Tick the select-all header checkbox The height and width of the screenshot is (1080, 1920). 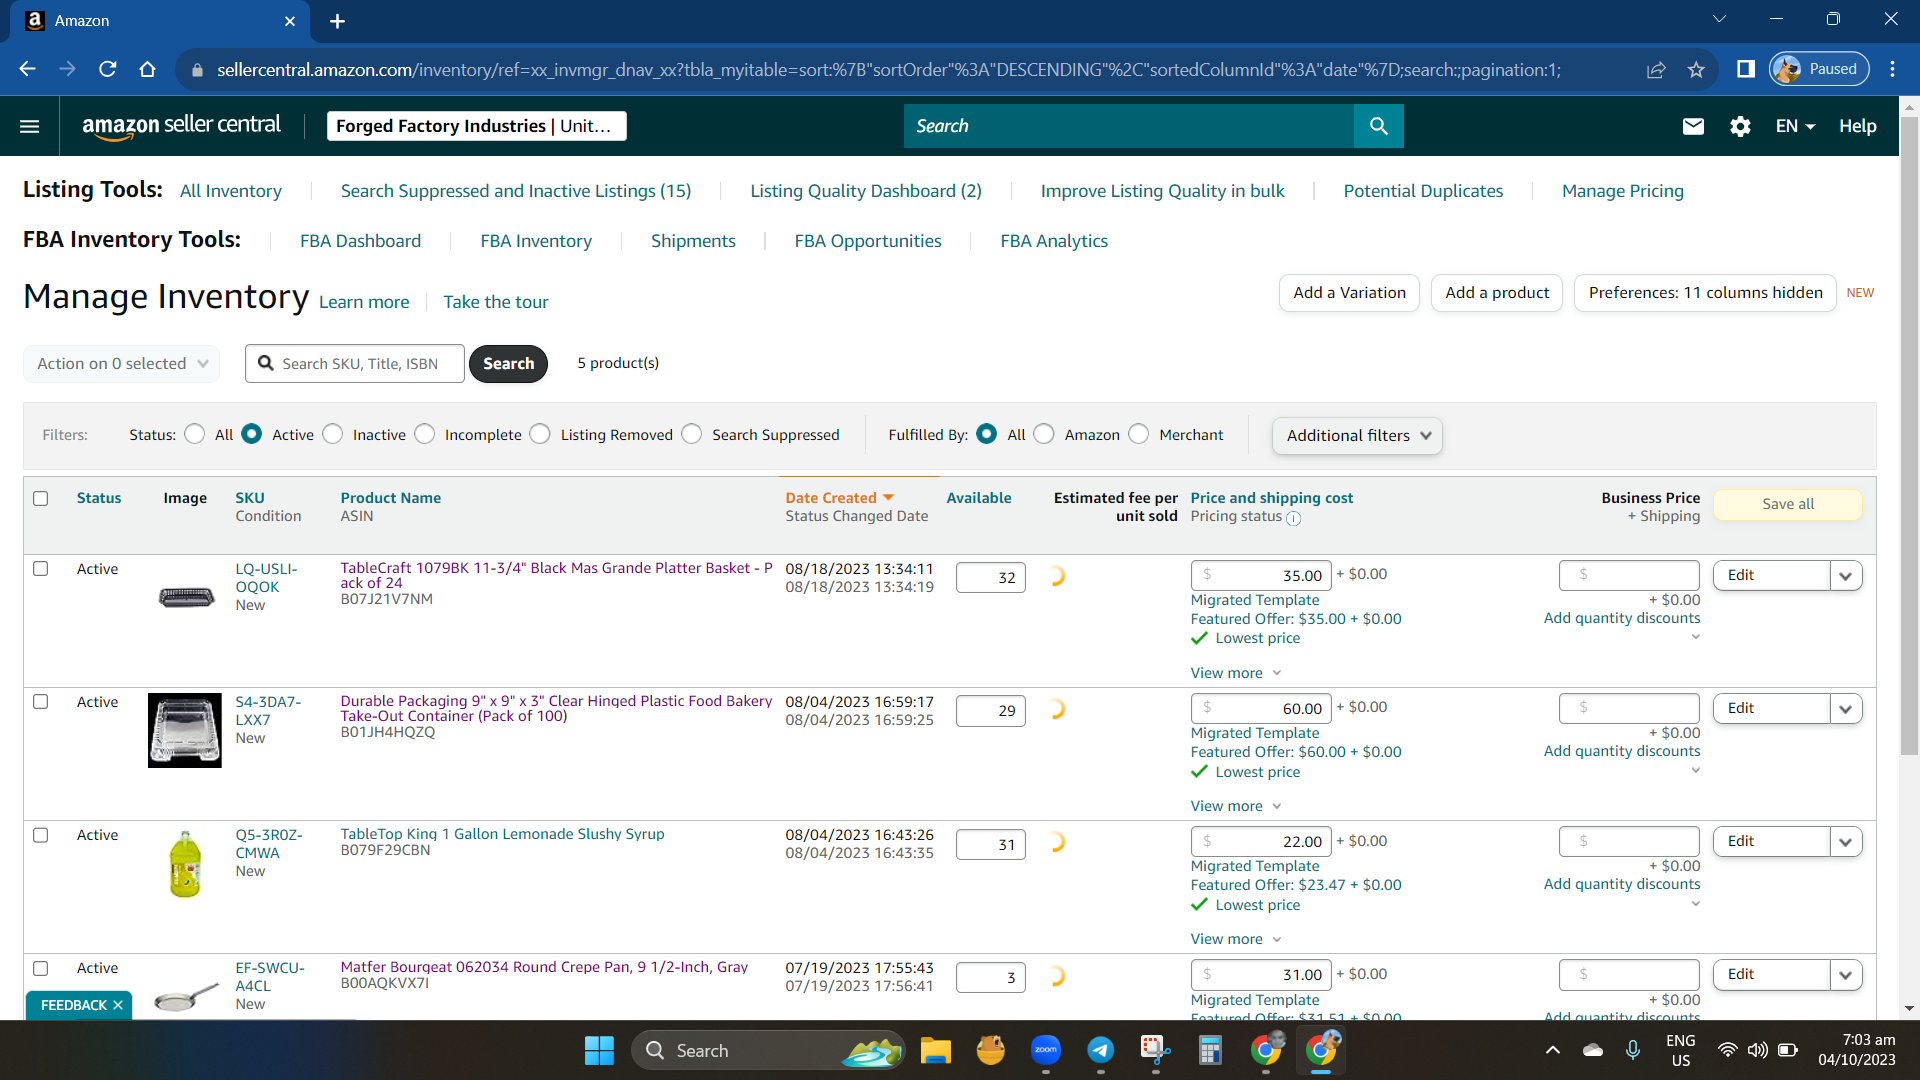click(x=41, y=498)
